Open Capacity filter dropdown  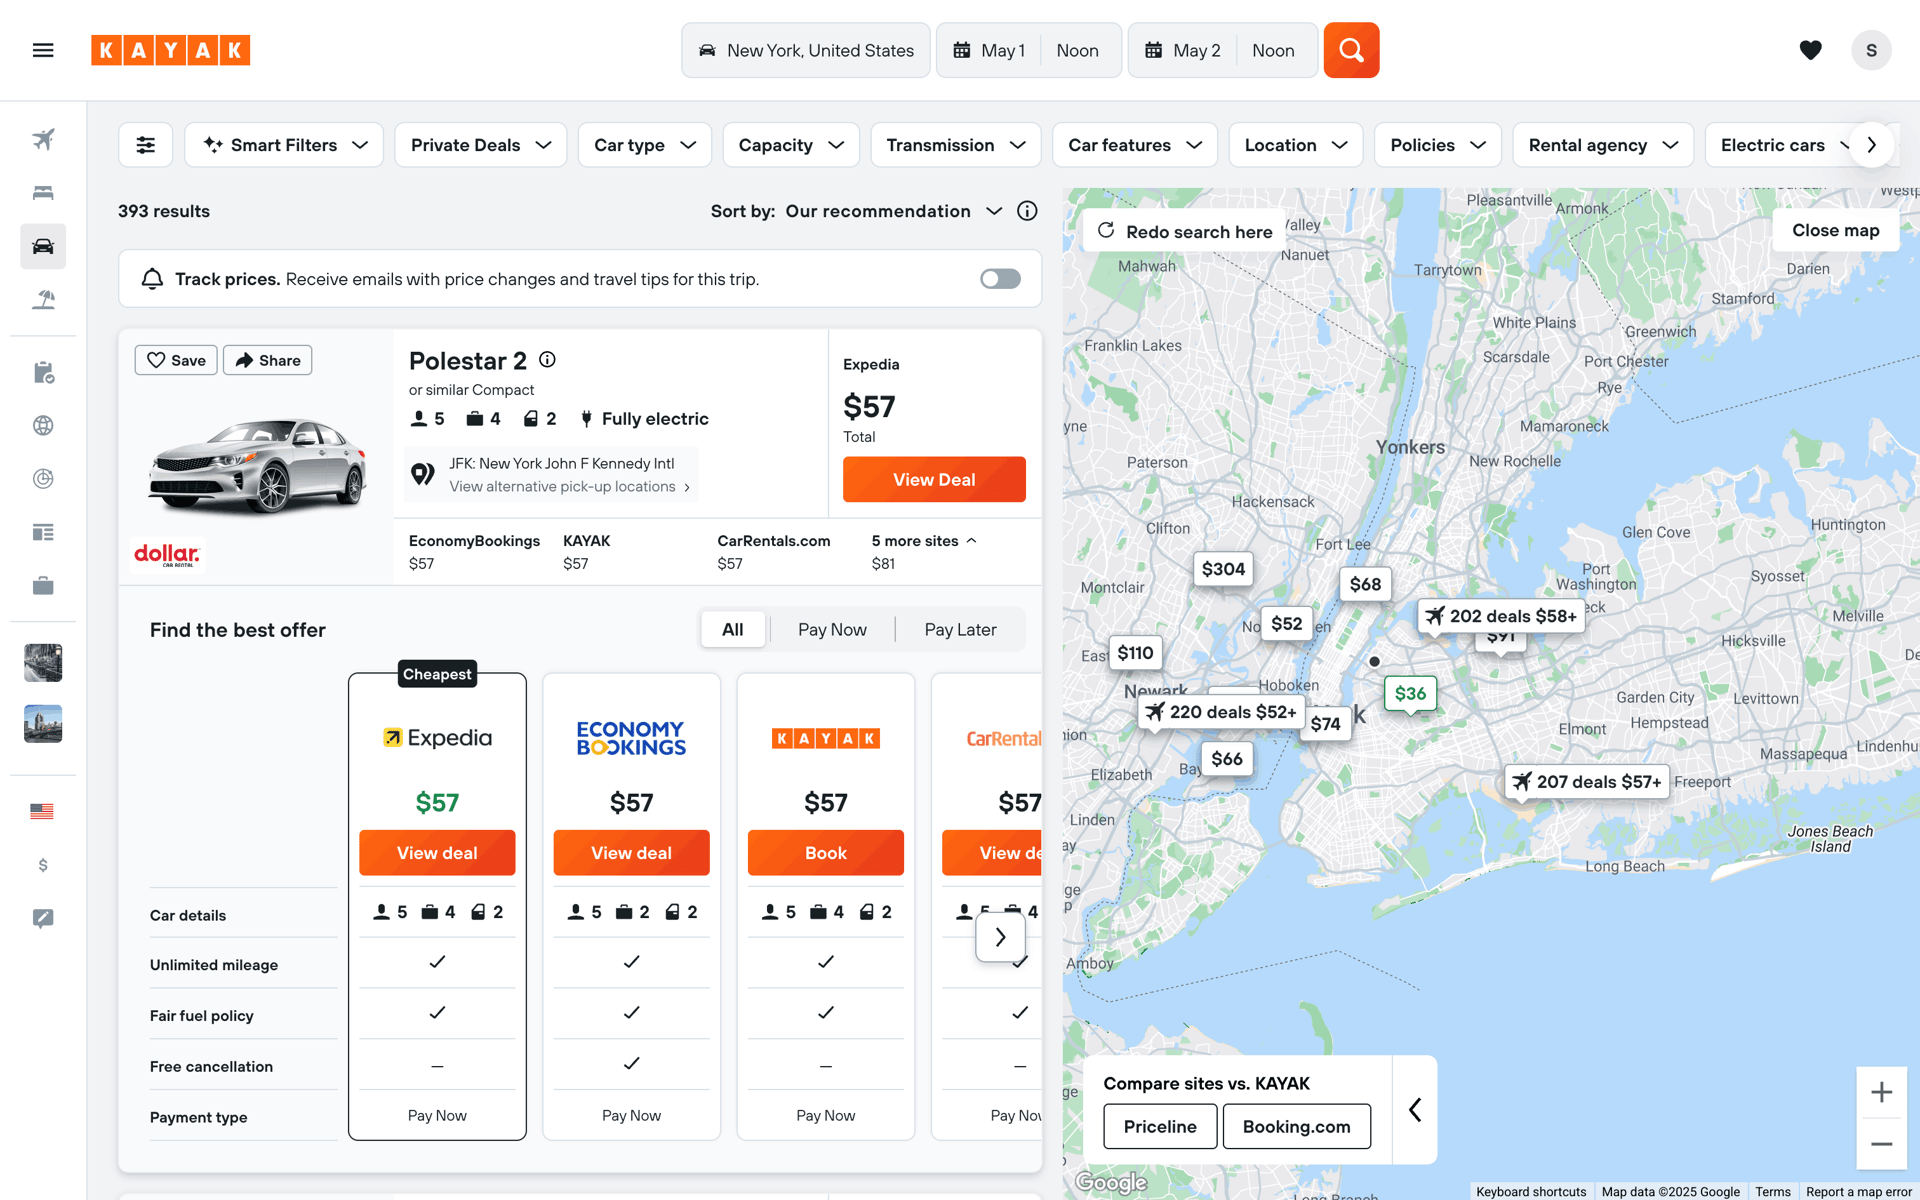pyautogui.click(x=791, y=145)
